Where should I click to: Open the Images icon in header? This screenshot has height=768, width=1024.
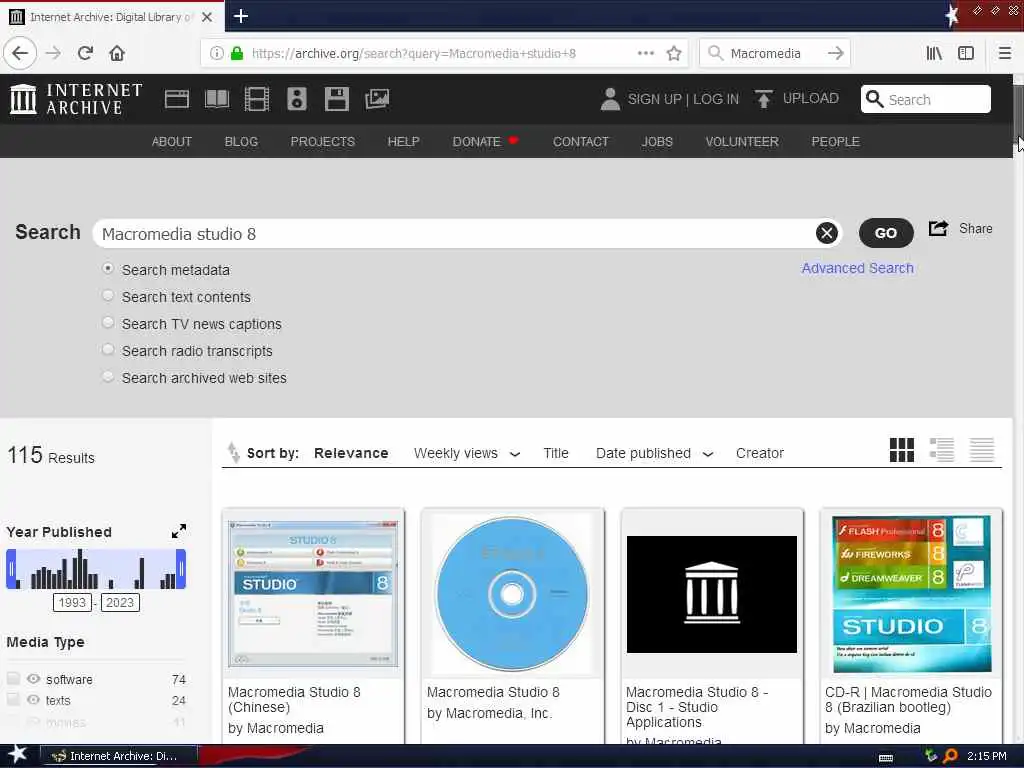[377, 99]
